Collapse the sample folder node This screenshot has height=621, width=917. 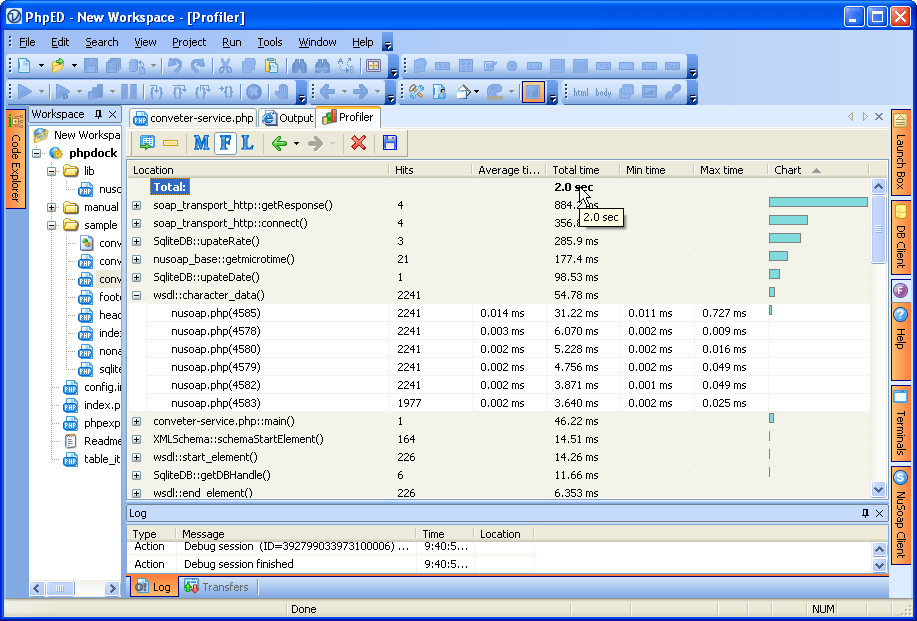pyautogui.click(x=51, y=225)
